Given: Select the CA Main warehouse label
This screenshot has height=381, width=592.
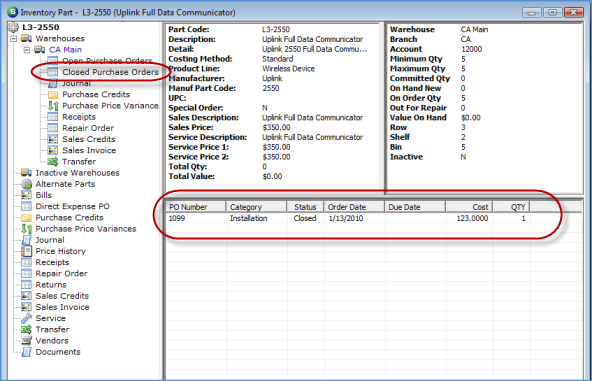Looking at the screenshot, I should tap(65, 49).
